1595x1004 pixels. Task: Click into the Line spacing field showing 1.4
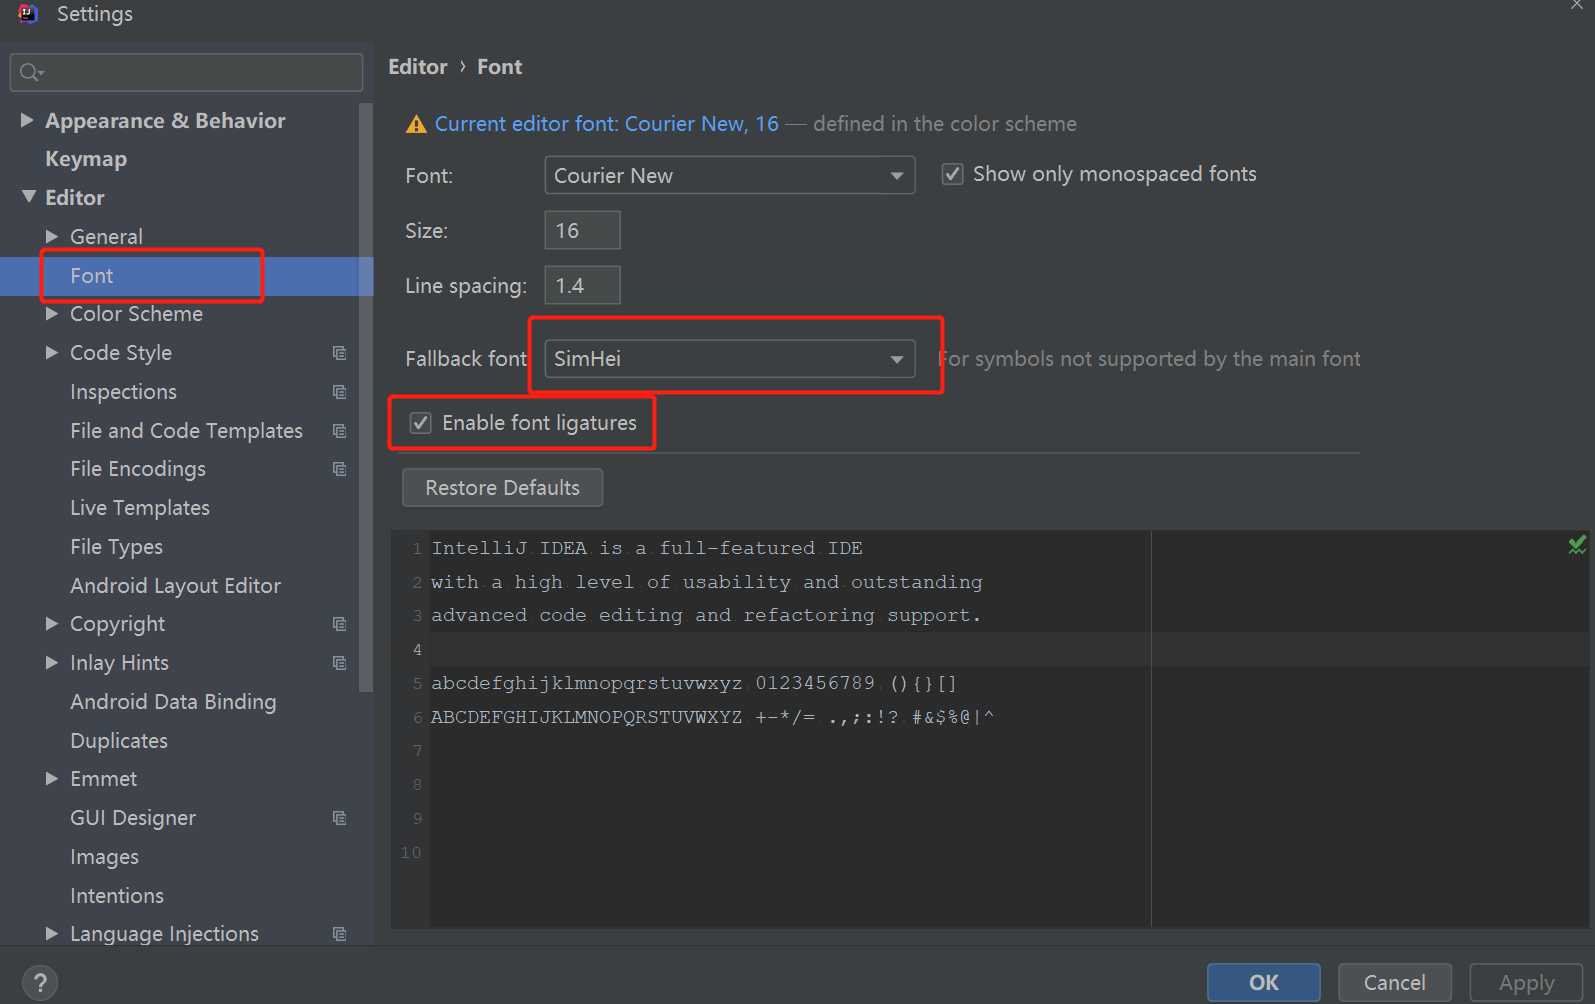click(582, 286)
